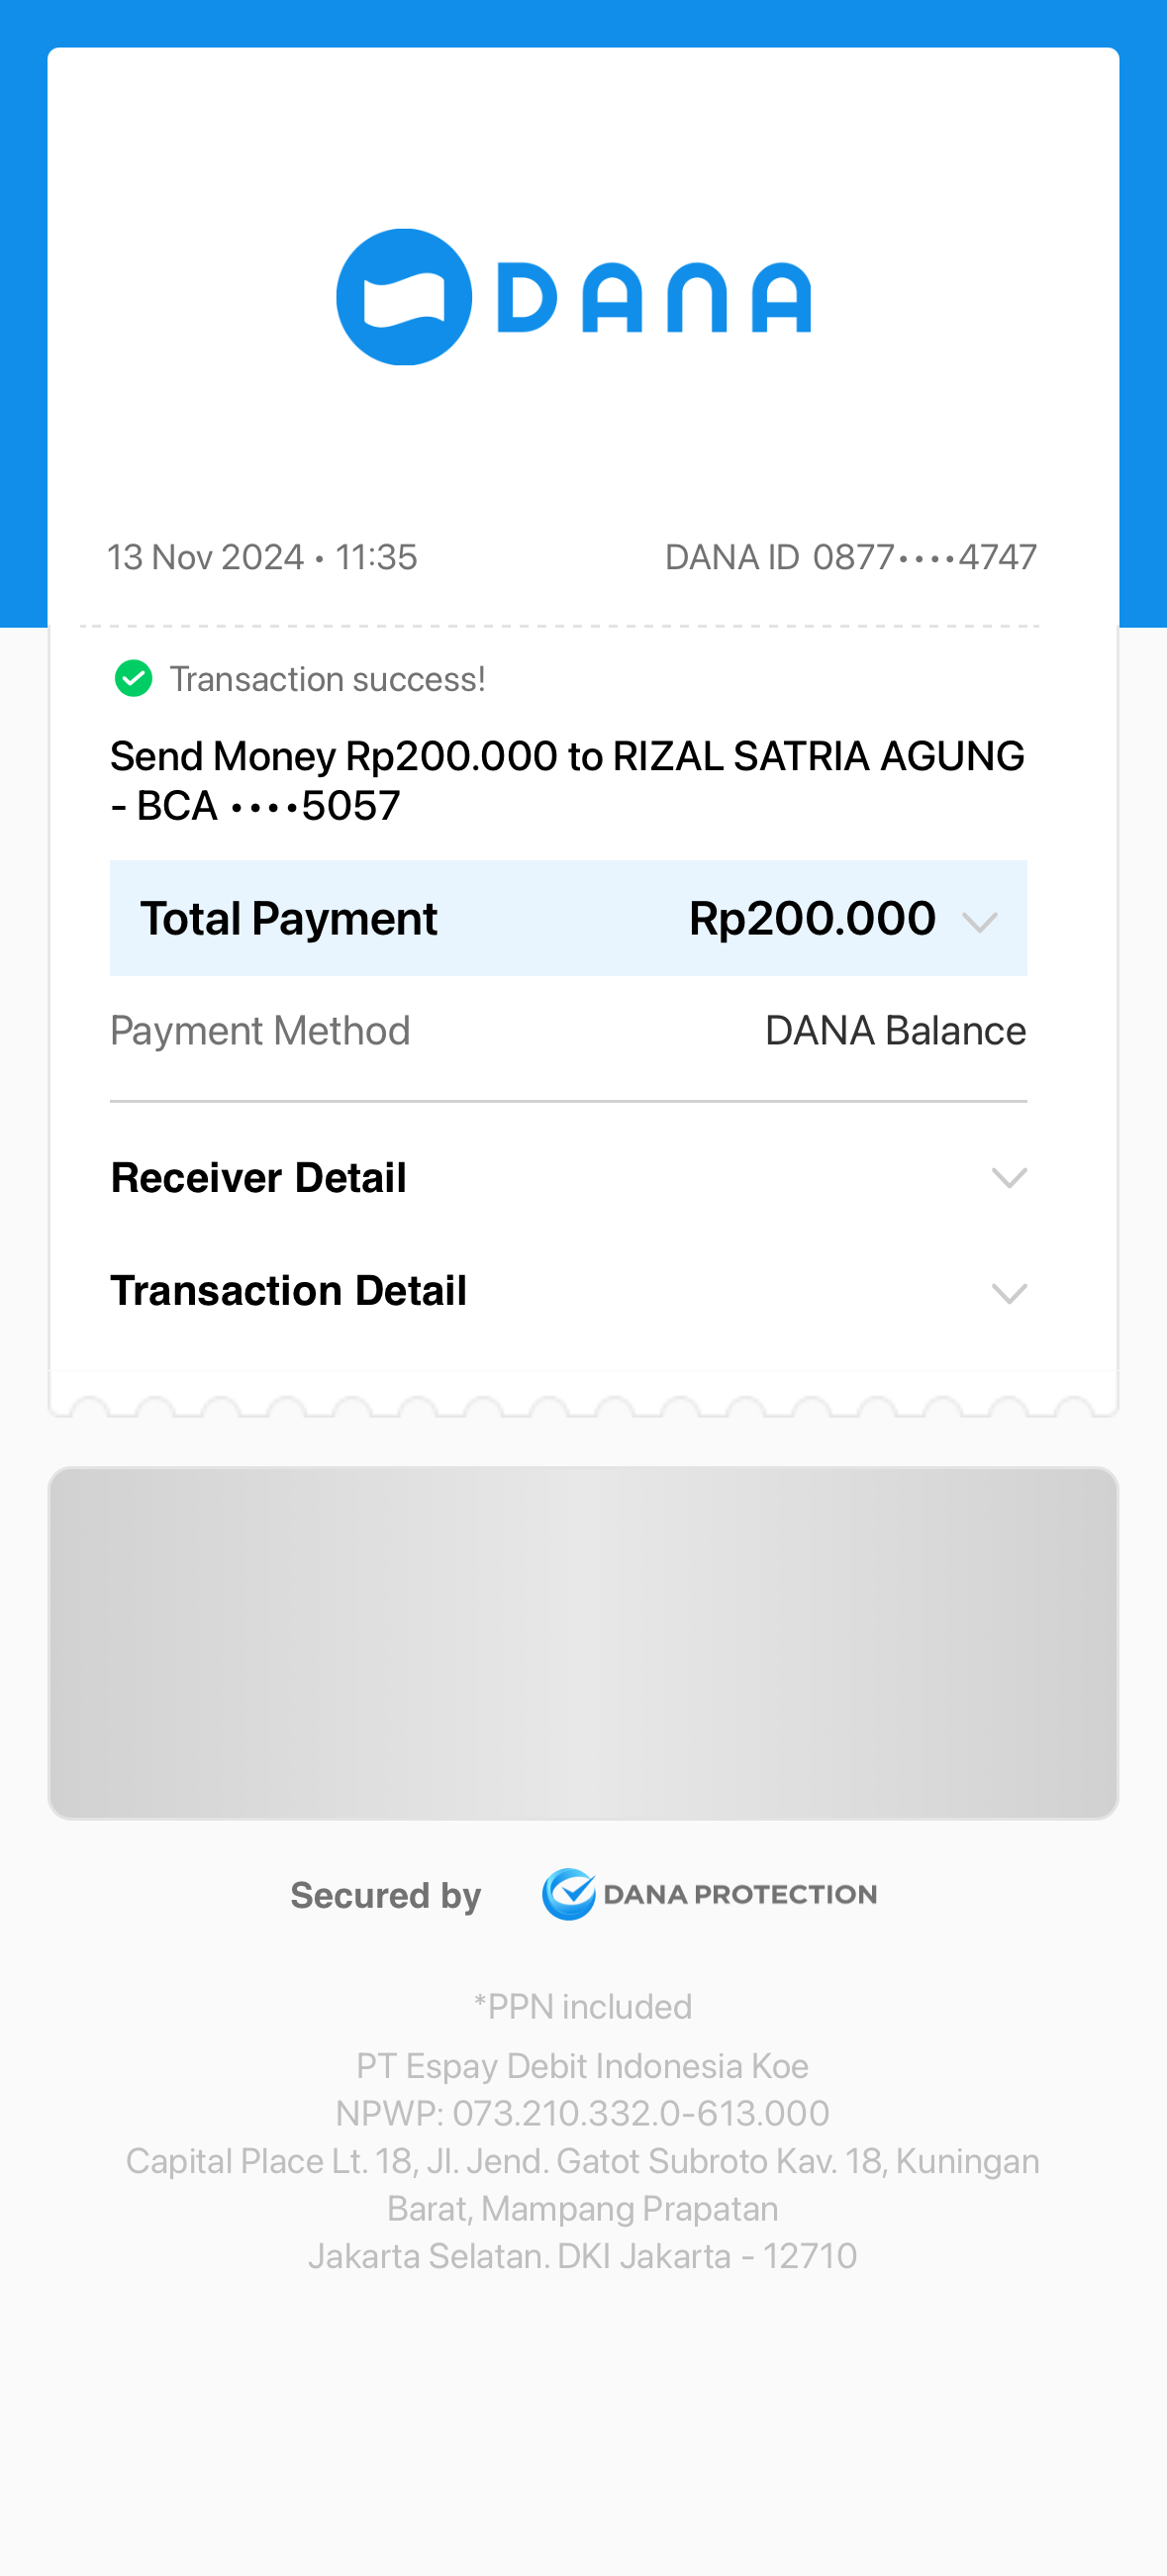Click the Send Money to RIZAL SATRIA AGUNG description
The width and height of the screenshot is (1167, 2576).
(567, 781)
